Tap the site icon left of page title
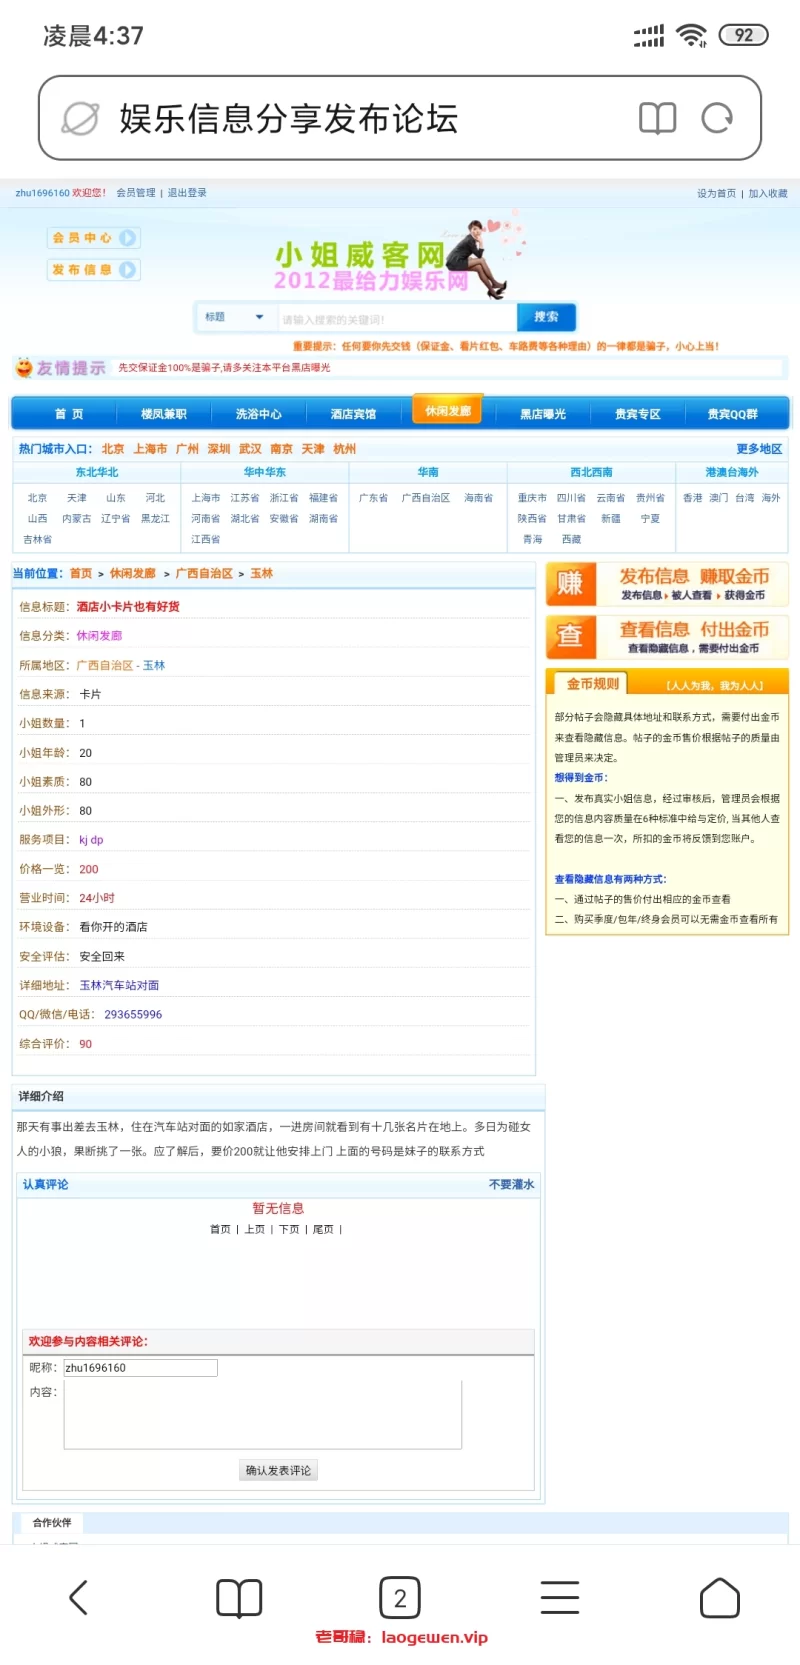Image resolution: width=800 pixels, height=1665 pixels. coord(80,118)
